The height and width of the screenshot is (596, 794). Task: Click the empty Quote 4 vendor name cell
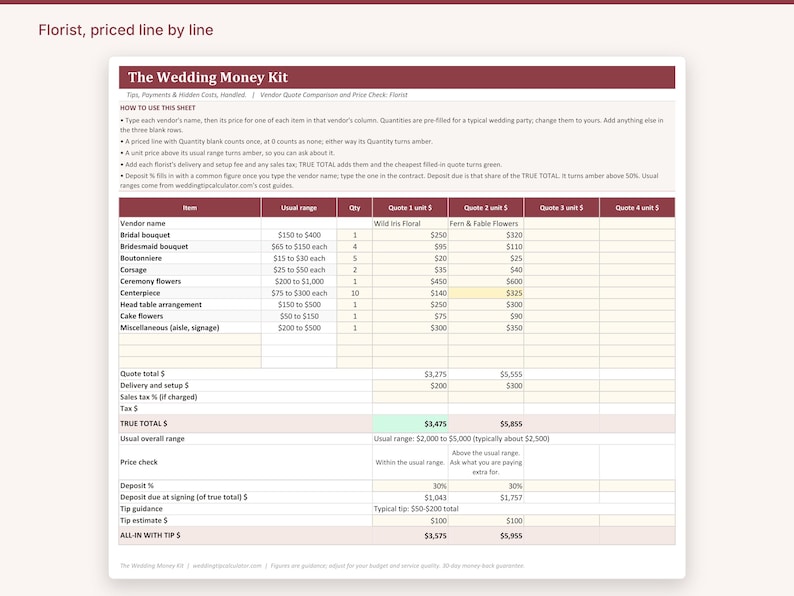(637, 223)
